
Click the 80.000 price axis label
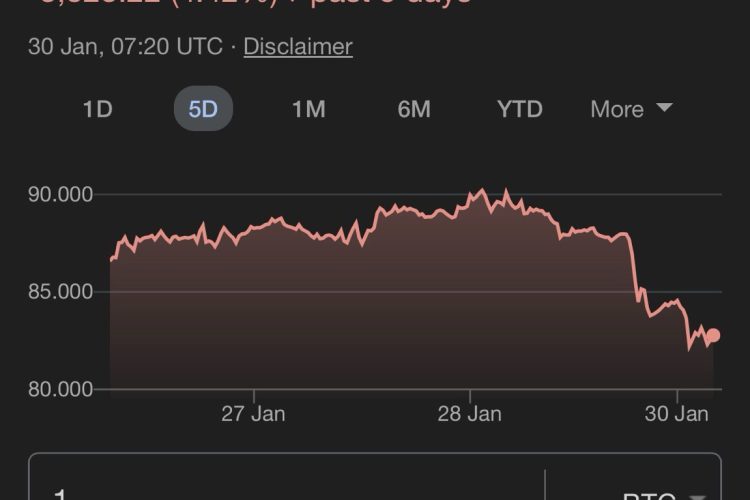[x=61, y=389]
